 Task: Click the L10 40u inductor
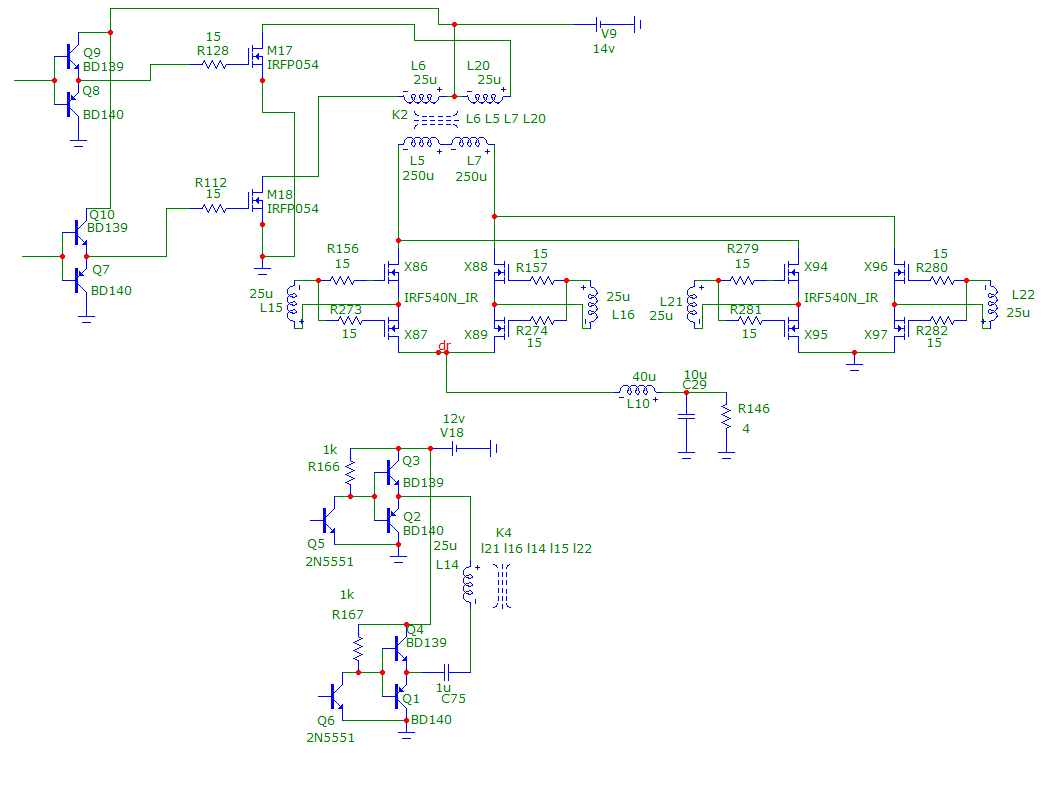point(638,392)
